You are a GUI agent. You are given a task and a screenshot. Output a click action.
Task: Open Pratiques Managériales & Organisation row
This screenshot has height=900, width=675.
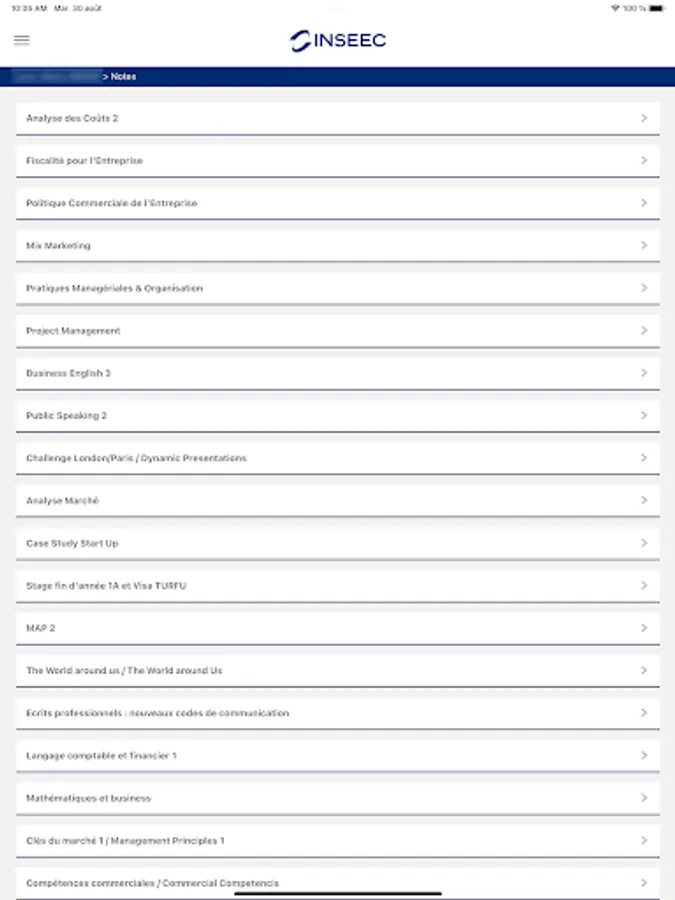pos(115,288)
